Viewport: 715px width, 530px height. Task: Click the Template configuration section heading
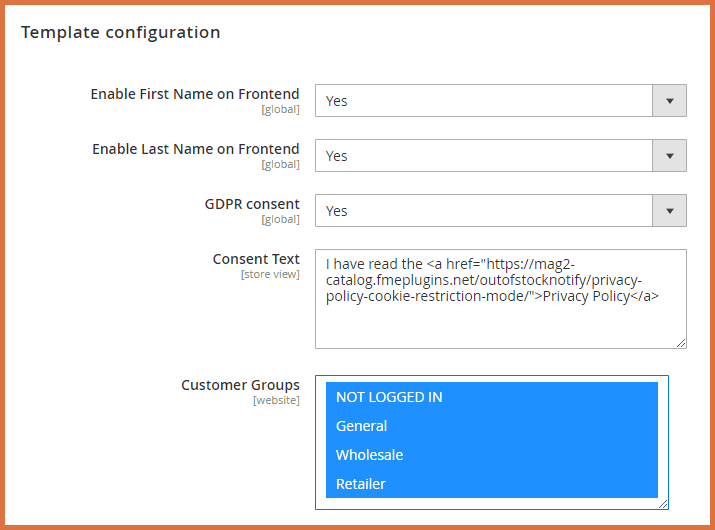[x=120, y=32]
